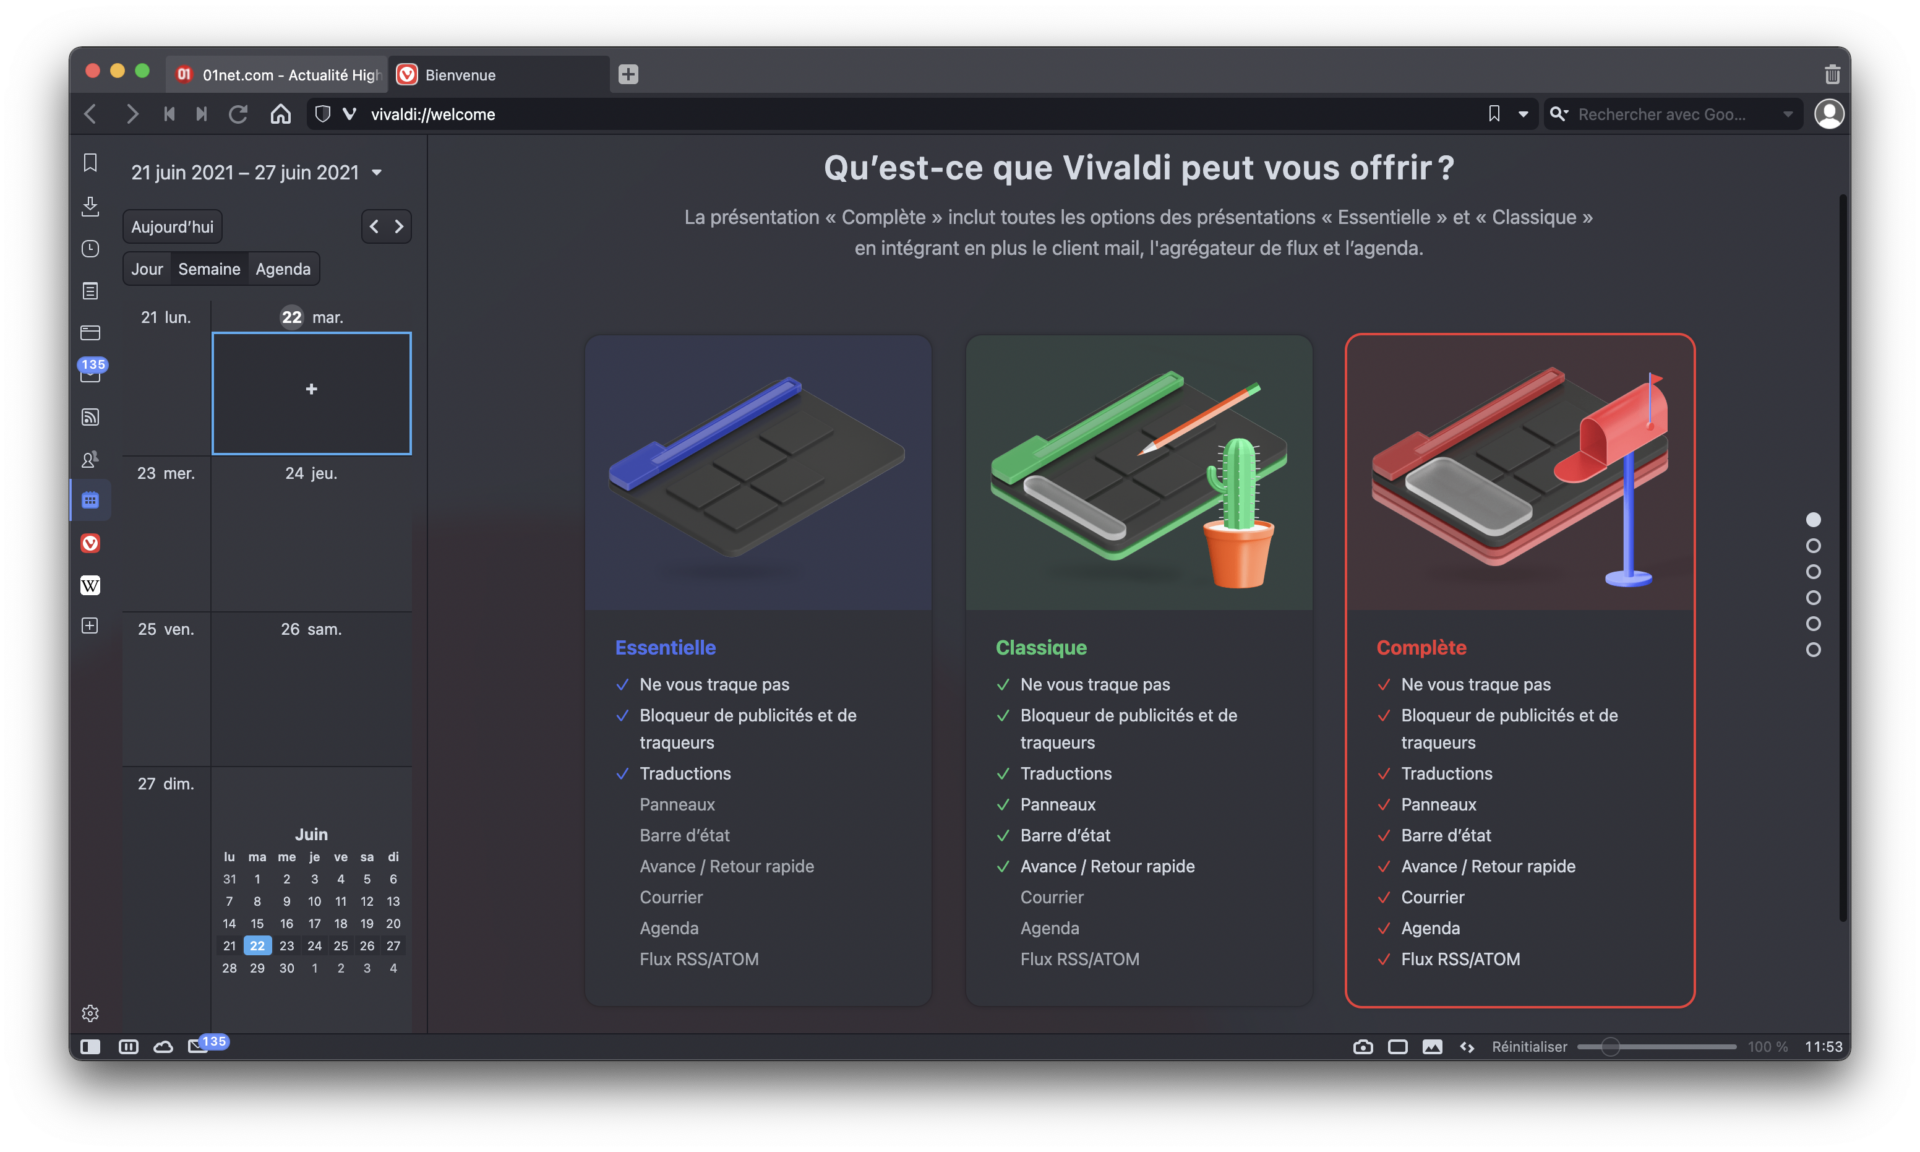Screen dimensions: 1920x1152
Task: Open the sync cloud status icon
Action: click(x=163, y=1046)
